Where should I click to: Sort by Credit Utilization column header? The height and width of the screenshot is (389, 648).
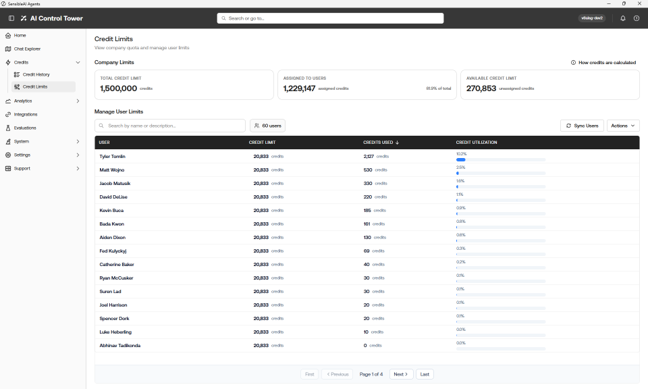pyautogui.click(x=476, y=143)
